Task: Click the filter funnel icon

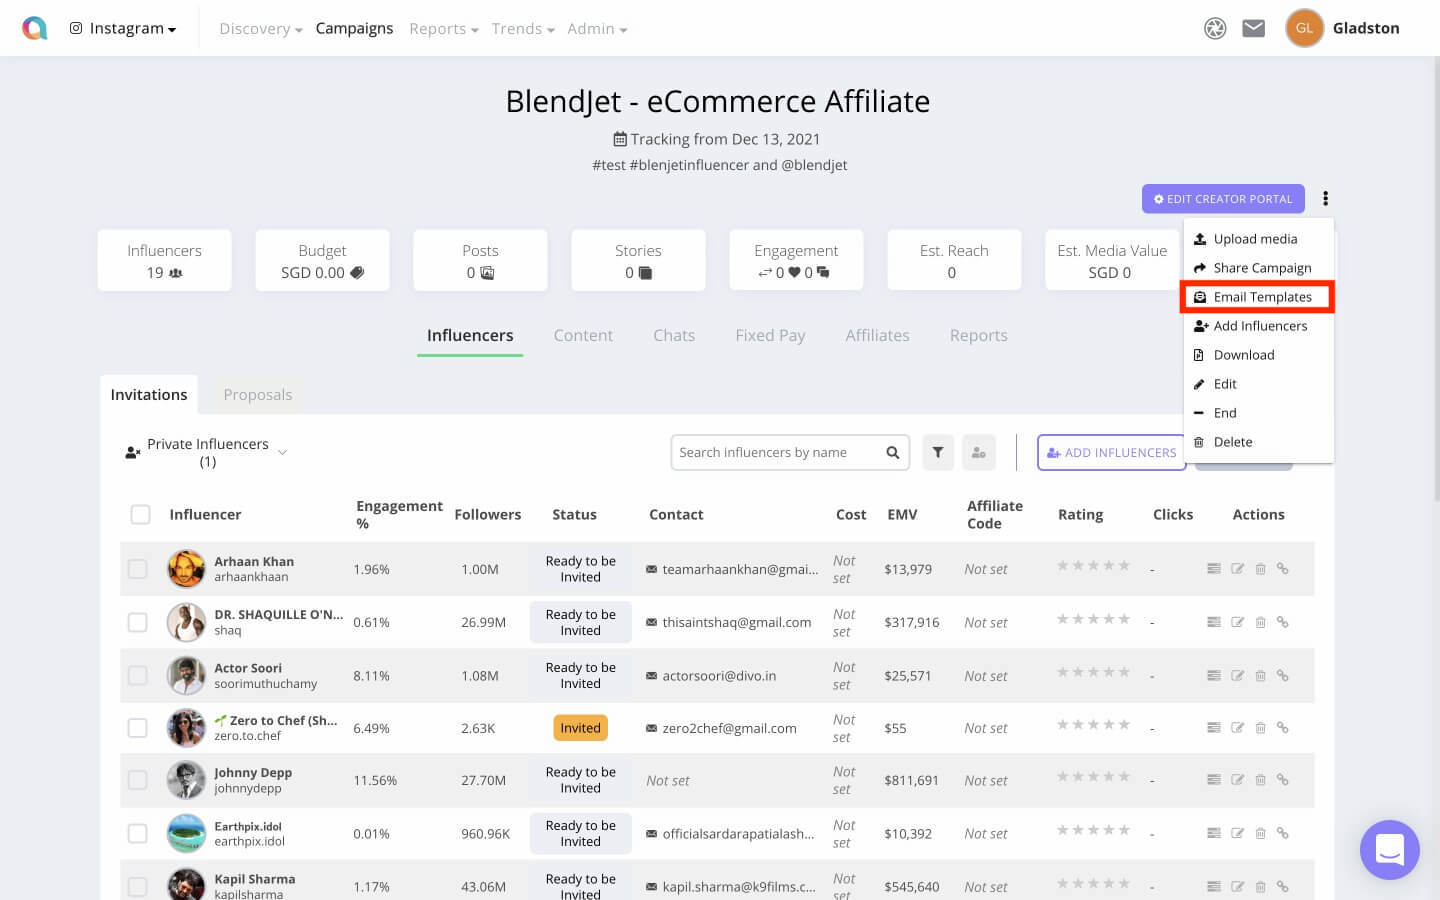Action: [937, 453]
